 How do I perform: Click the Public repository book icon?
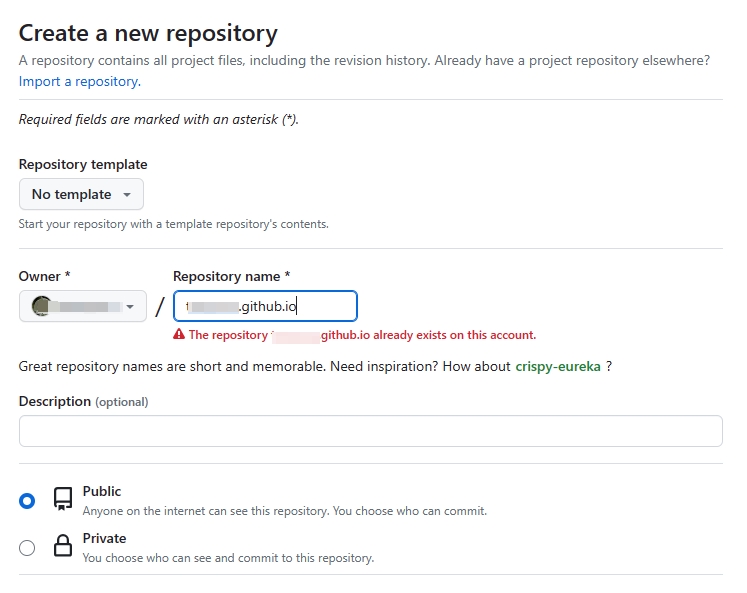[x=63, y=499]
